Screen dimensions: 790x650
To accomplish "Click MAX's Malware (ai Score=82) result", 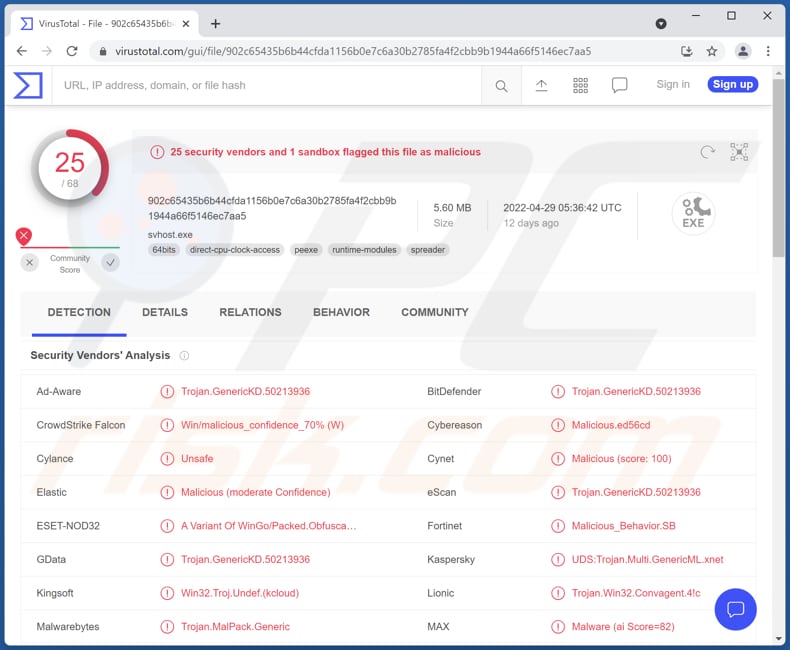I will [x=623, y=627].
